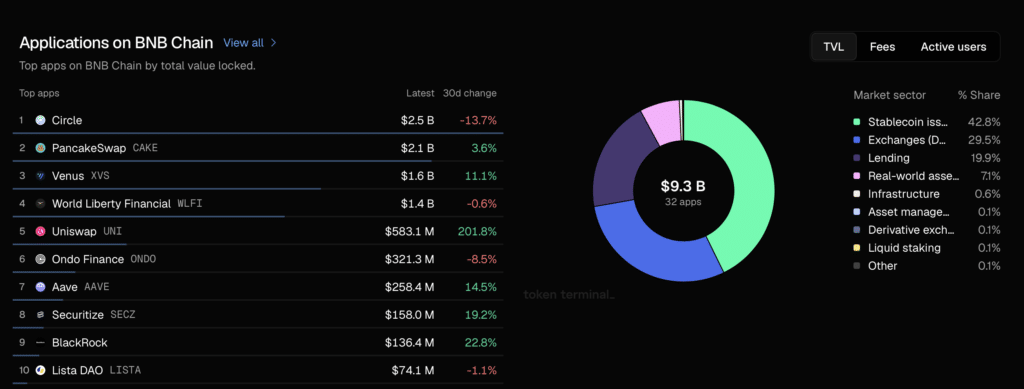Click the Real-world assets pink legend swatch
This screenshot has height=389, width=1024.
point(857,176)
